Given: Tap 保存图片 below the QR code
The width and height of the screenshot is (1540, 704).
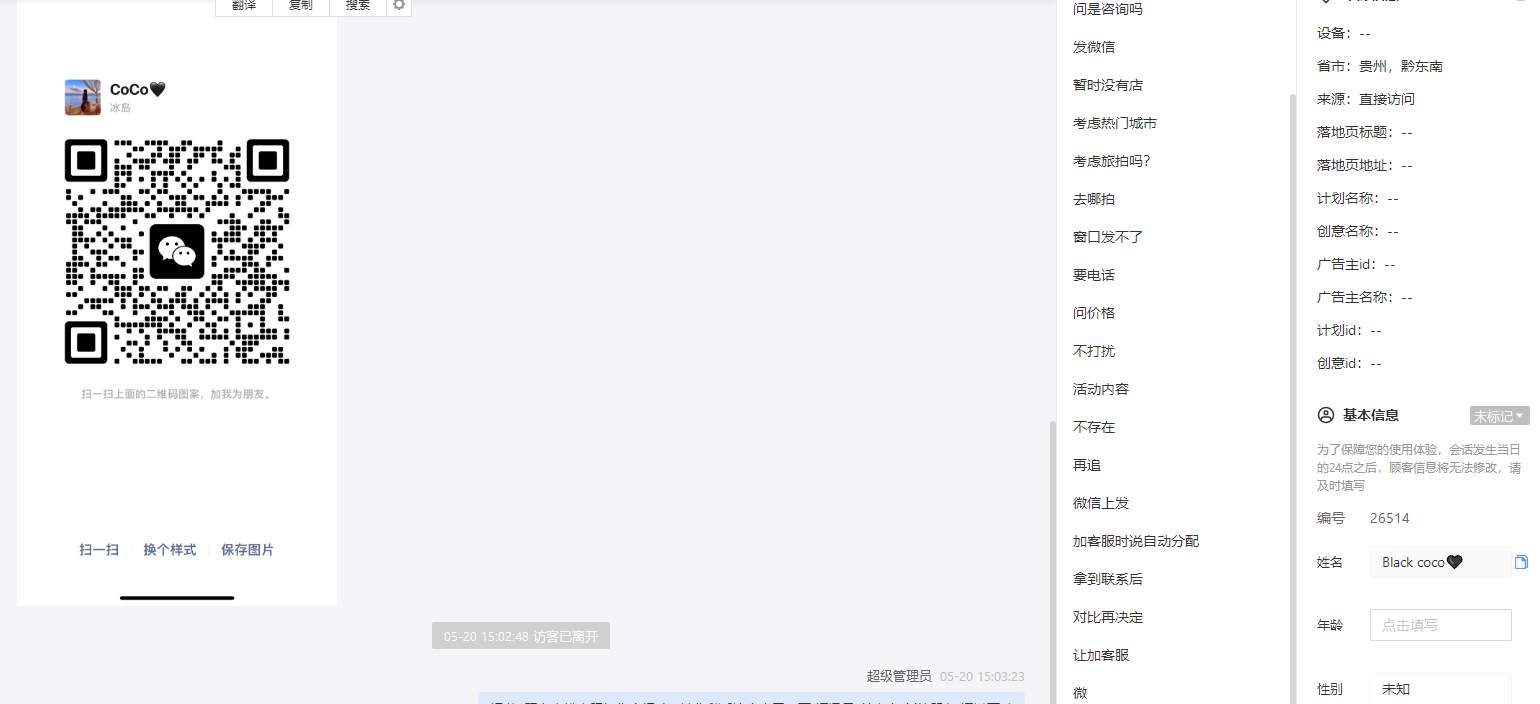Looking at the screenshot, I should [247, 550].
